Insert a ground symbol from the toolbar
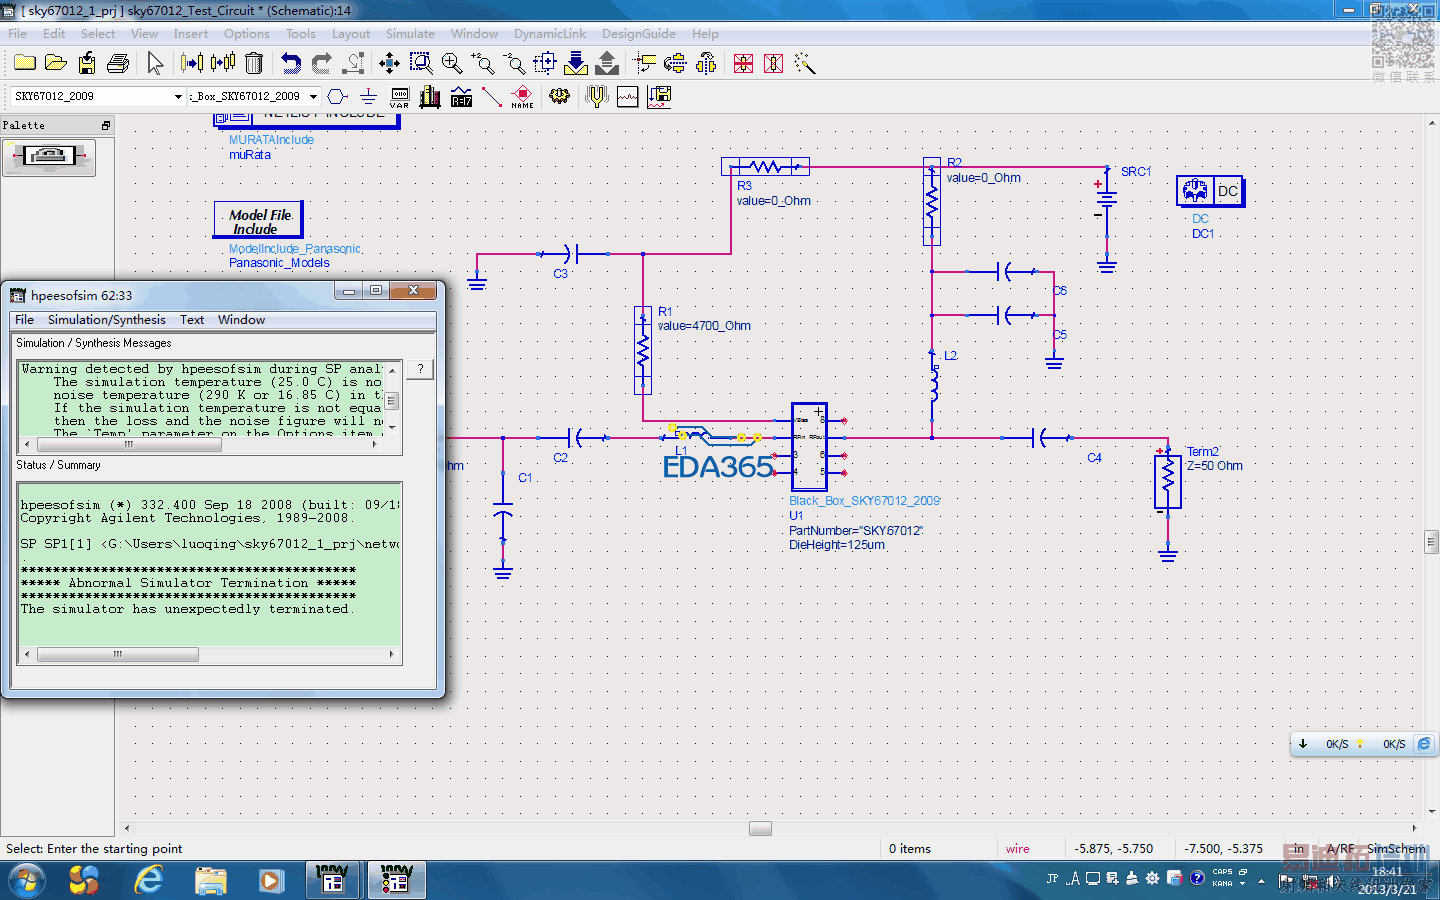 pos(368,97)
